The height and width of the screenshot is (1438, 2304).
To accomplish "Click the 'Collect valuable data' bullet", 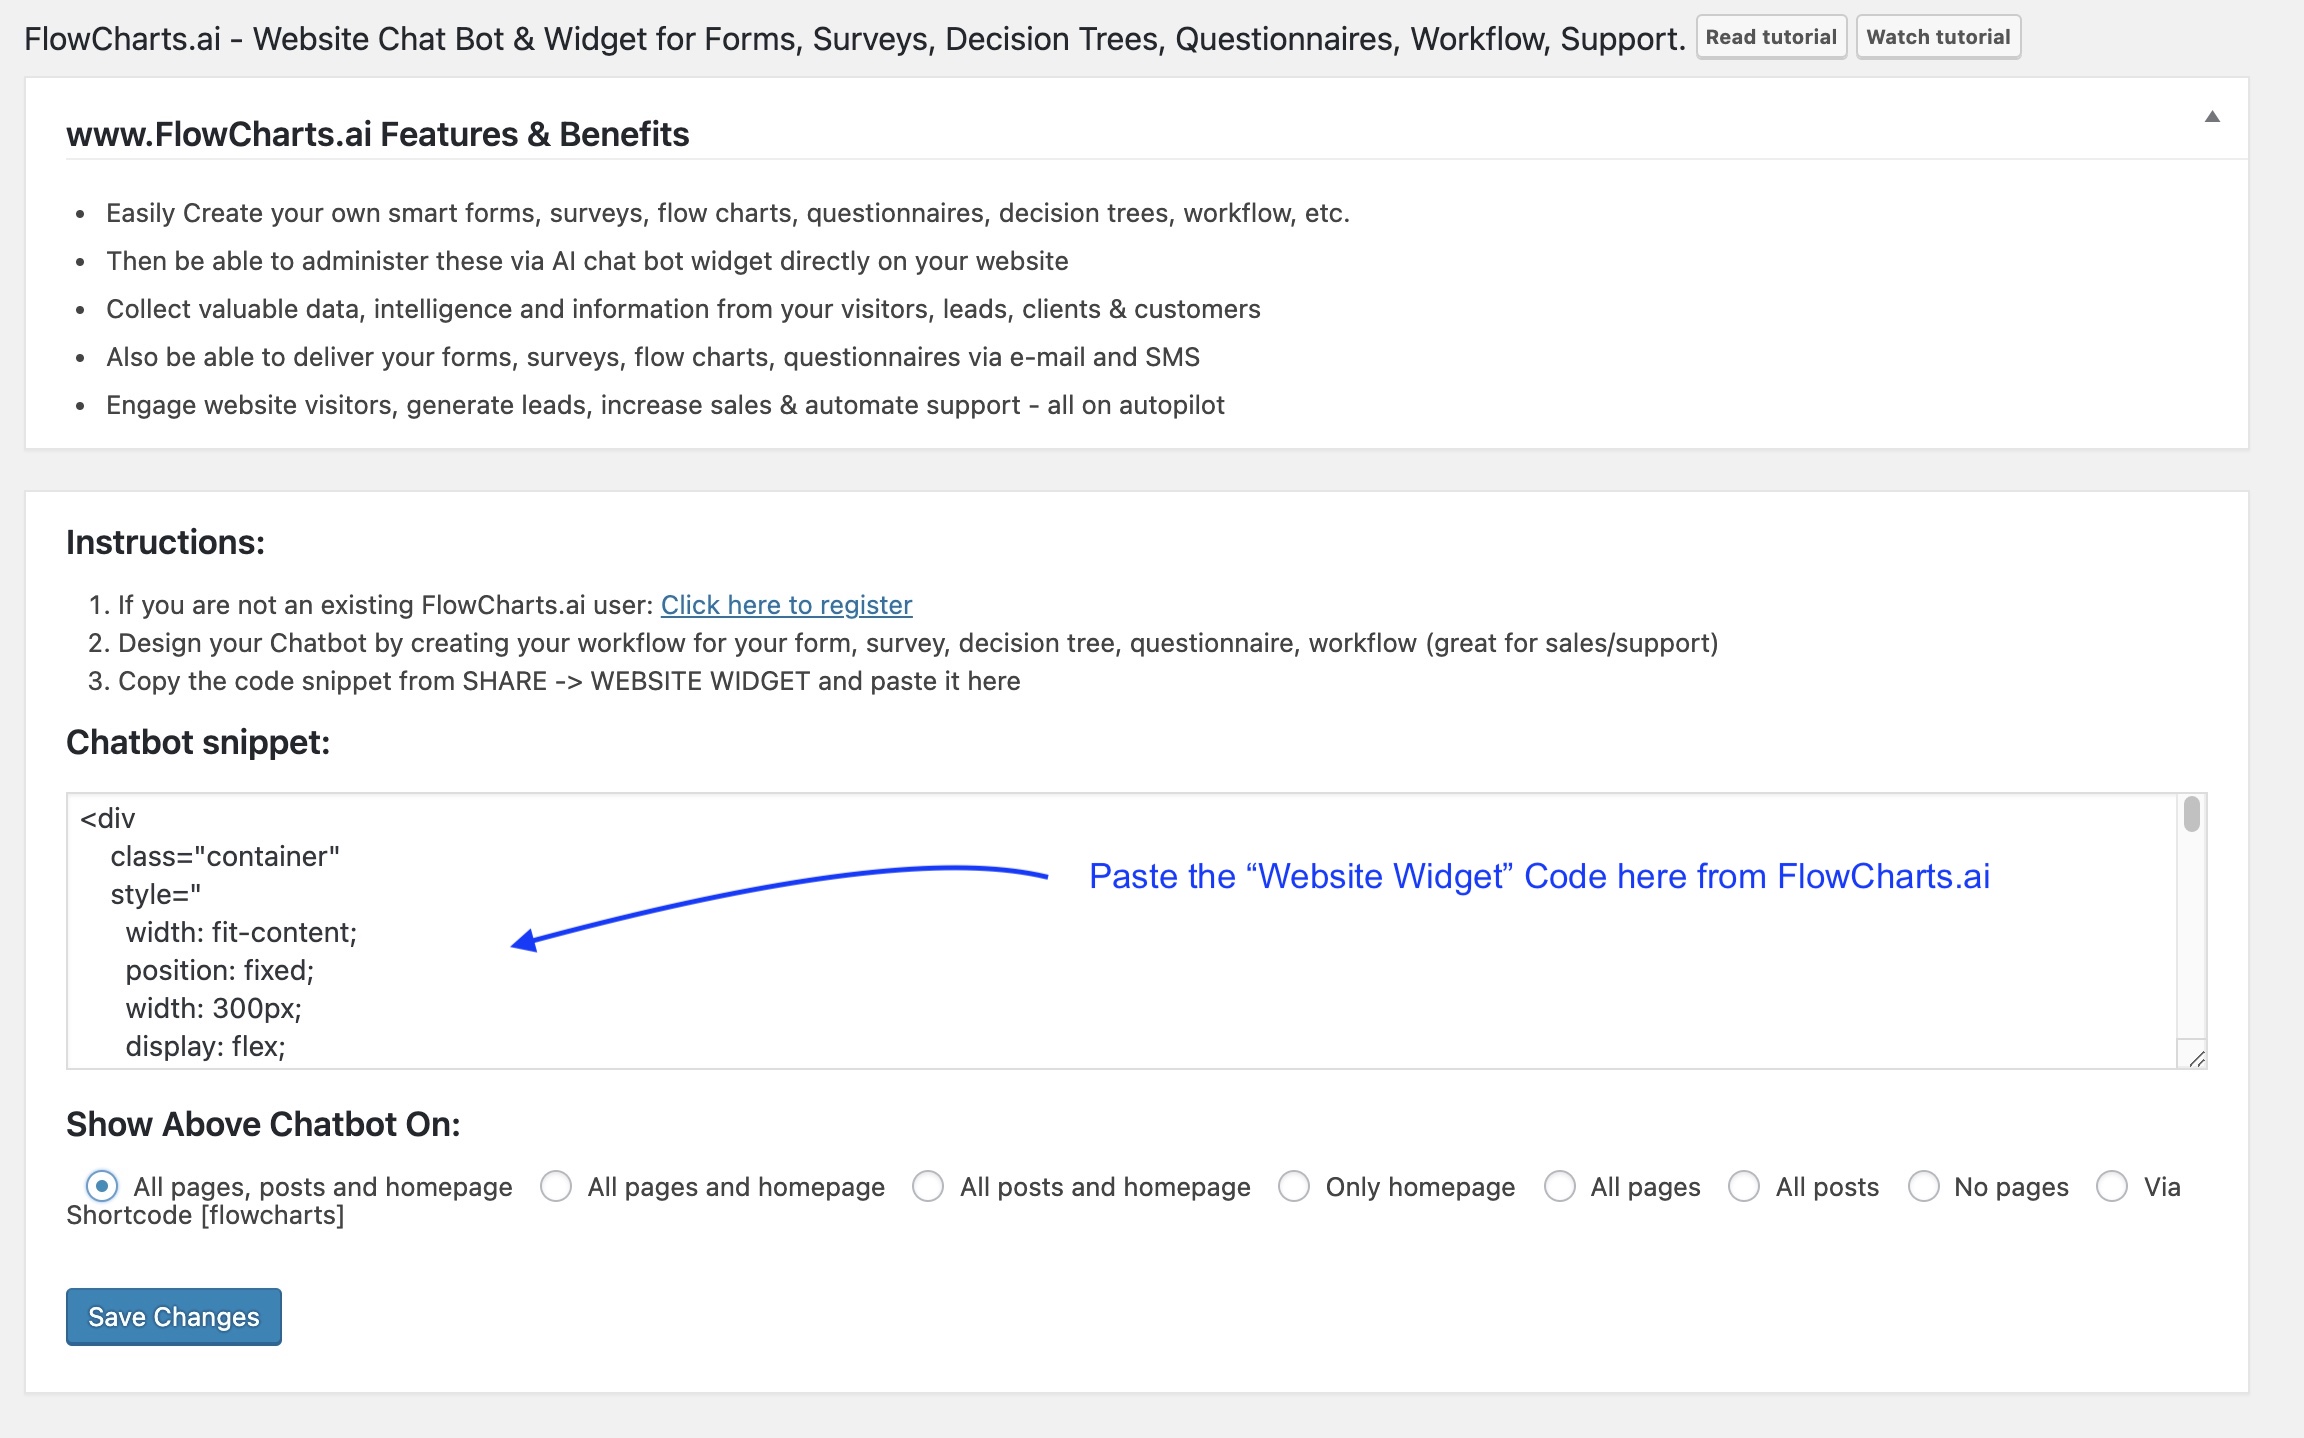I will pos(683,309).
